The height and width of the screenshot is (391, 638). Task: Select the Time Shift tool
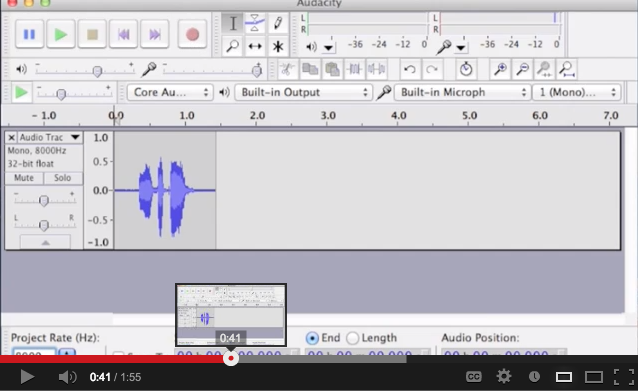pyautogui.click(x=255, y=46)
